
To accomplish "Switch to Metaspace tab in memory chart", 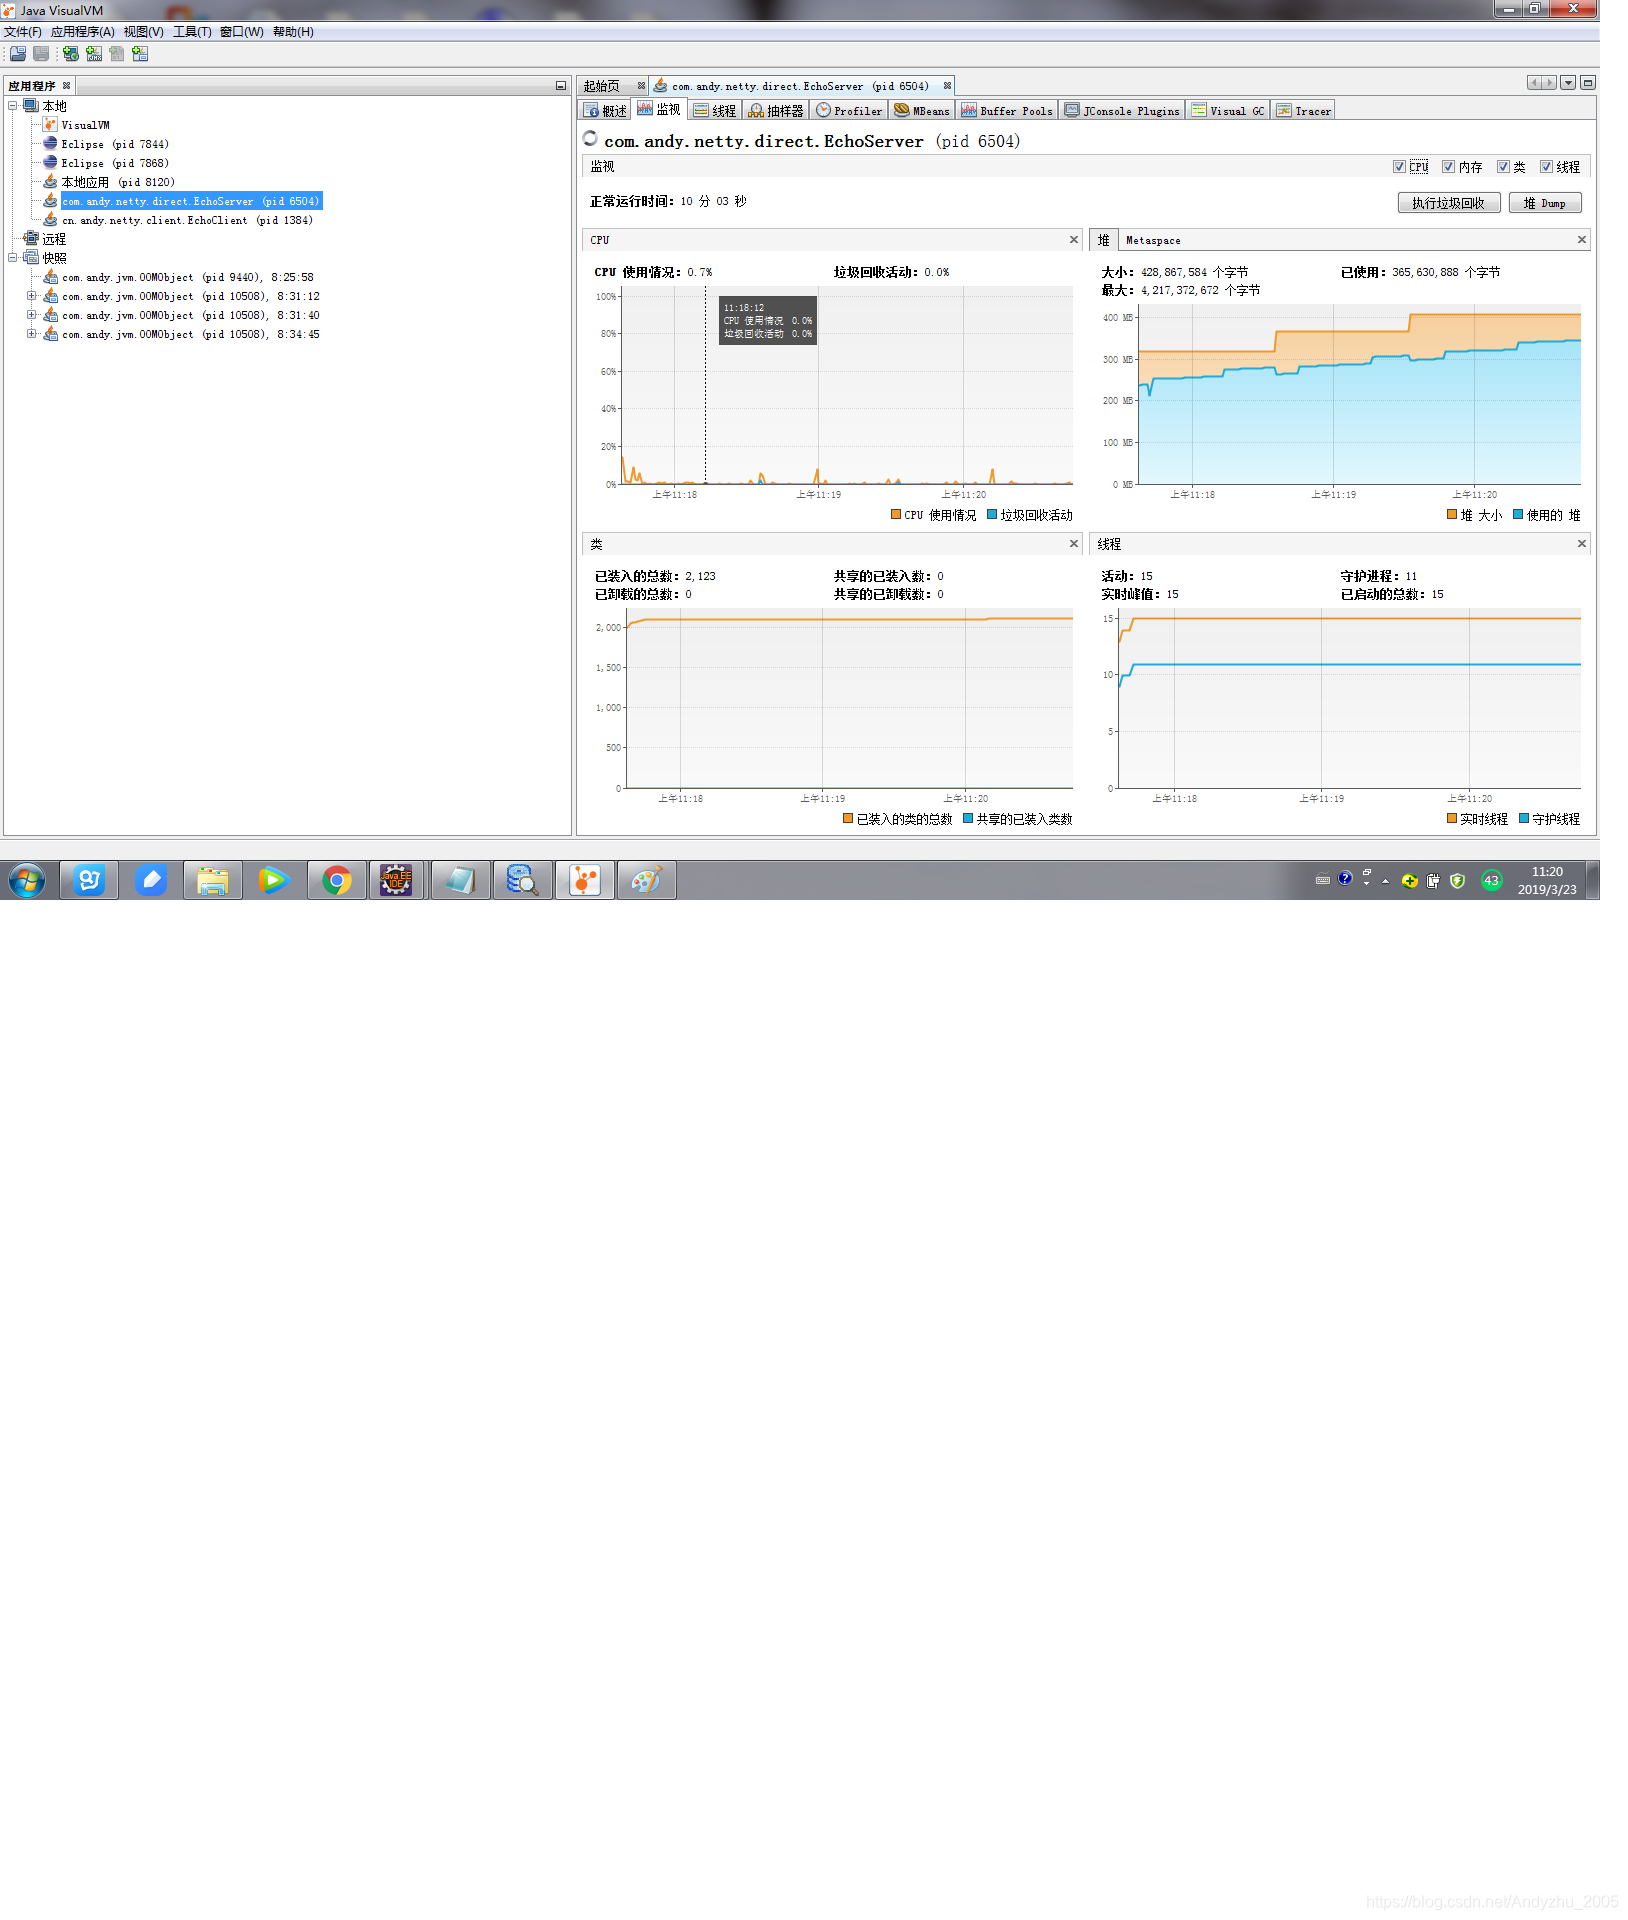I will pyautogui.click(x=1153, y=240).
